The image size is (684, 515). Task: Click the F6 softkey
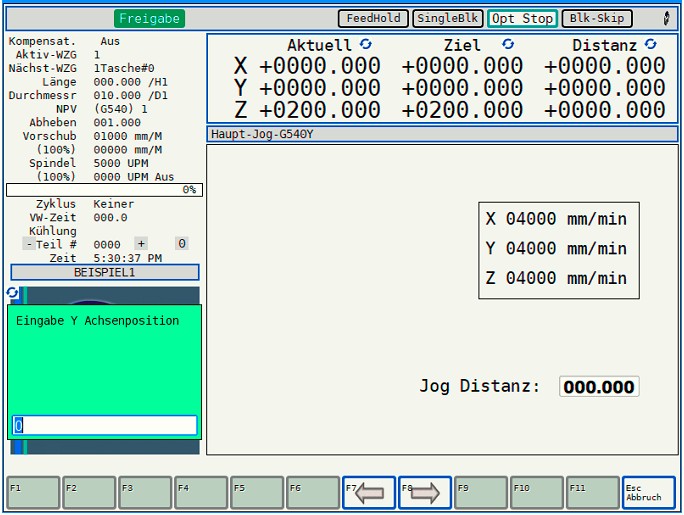tap(313, 493)
